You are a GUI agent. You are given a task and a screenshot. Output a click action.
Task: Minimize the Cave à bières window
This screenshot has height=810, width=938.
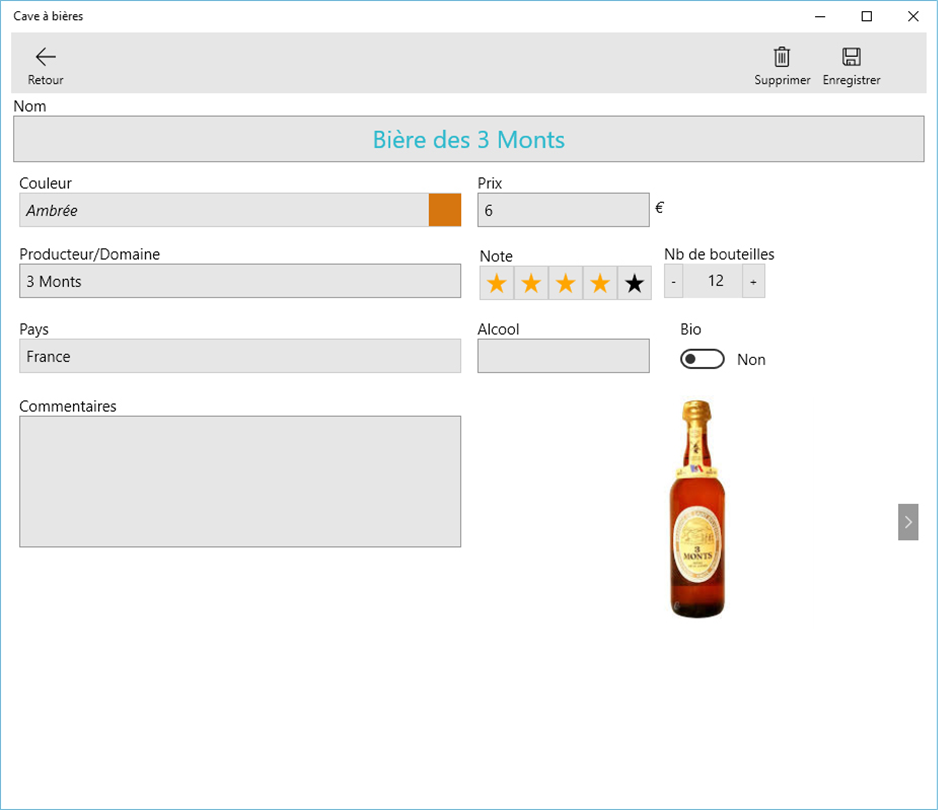[x=820, y=16]
